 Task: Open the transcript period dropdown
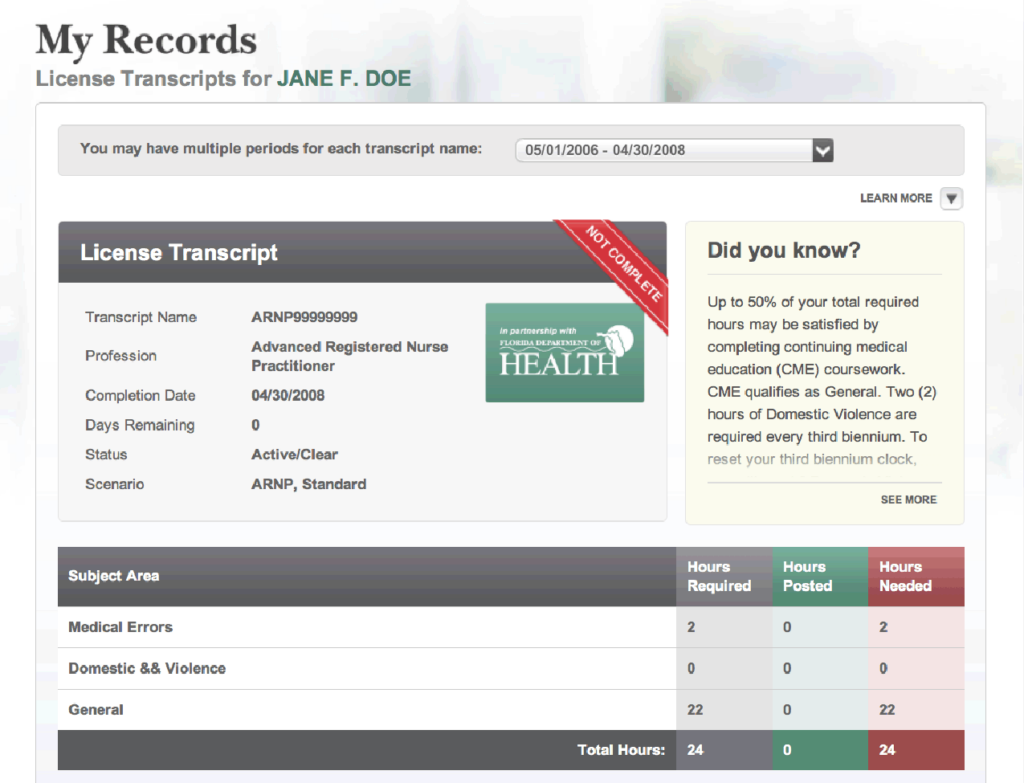[x=665, y=150]
